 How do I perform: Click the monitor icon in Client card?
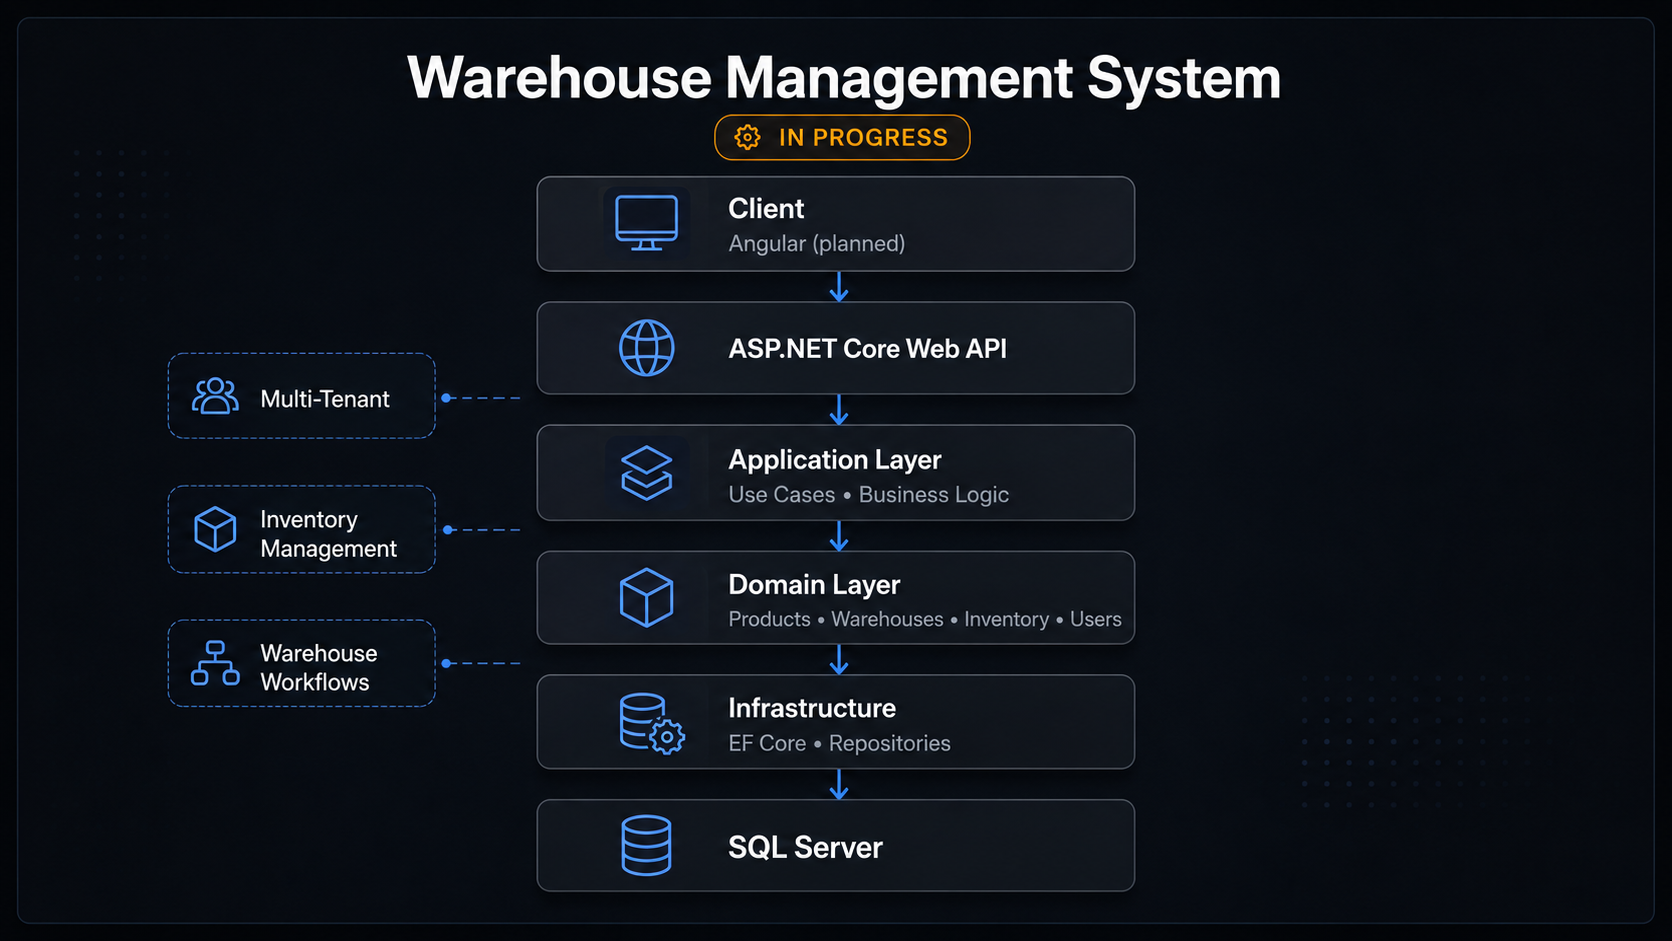pos(646,223)
